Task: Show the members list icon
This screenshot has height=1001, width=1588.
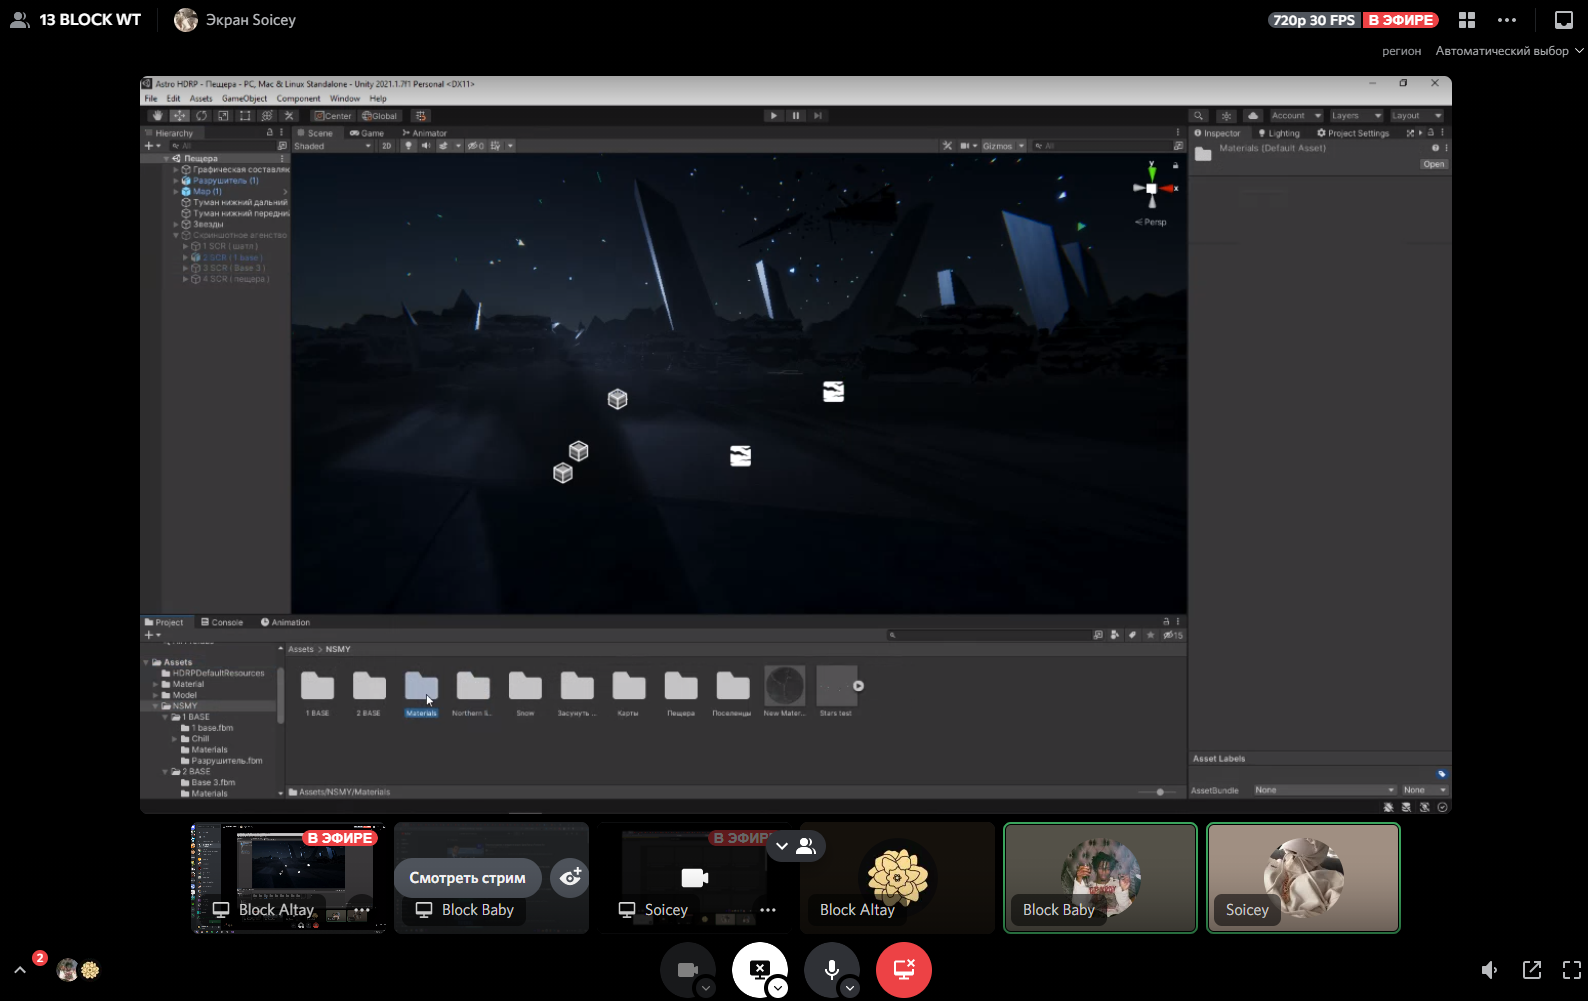Action: 806,846
